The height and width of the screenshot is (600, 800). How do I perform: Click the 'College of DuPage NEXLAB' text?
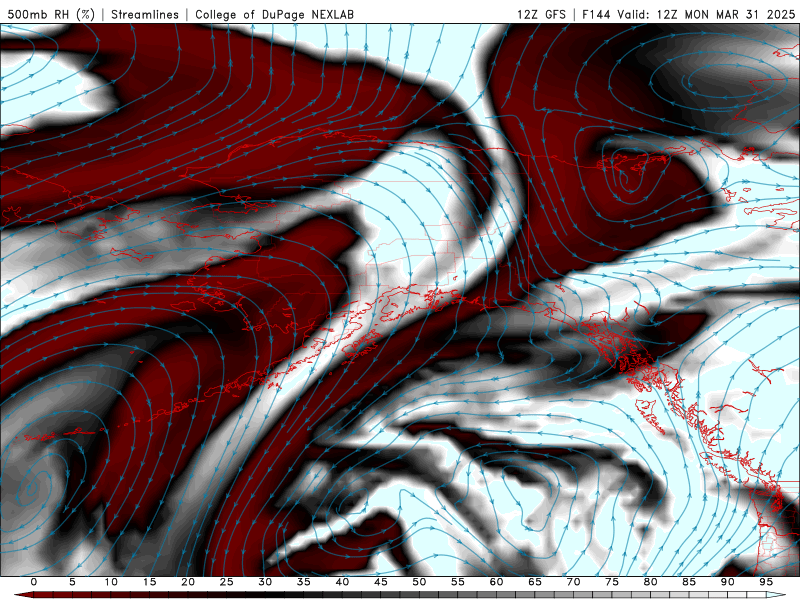click(x=274, y=14)
